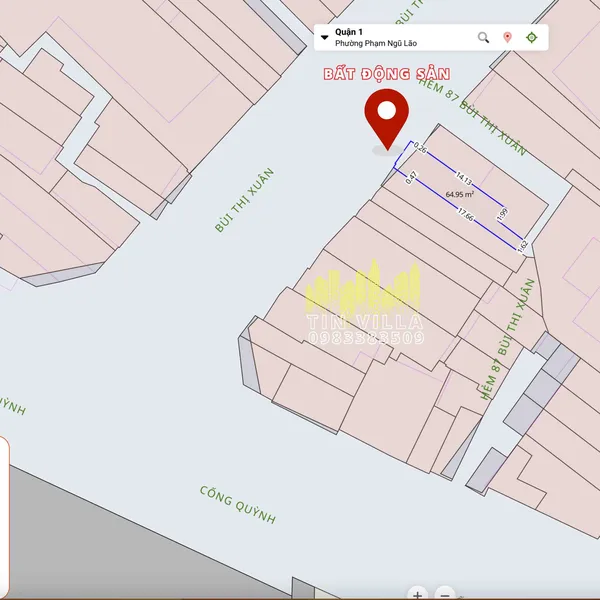Click the 17.66 edge length label

pyautogui.click(x=465, y=214)
